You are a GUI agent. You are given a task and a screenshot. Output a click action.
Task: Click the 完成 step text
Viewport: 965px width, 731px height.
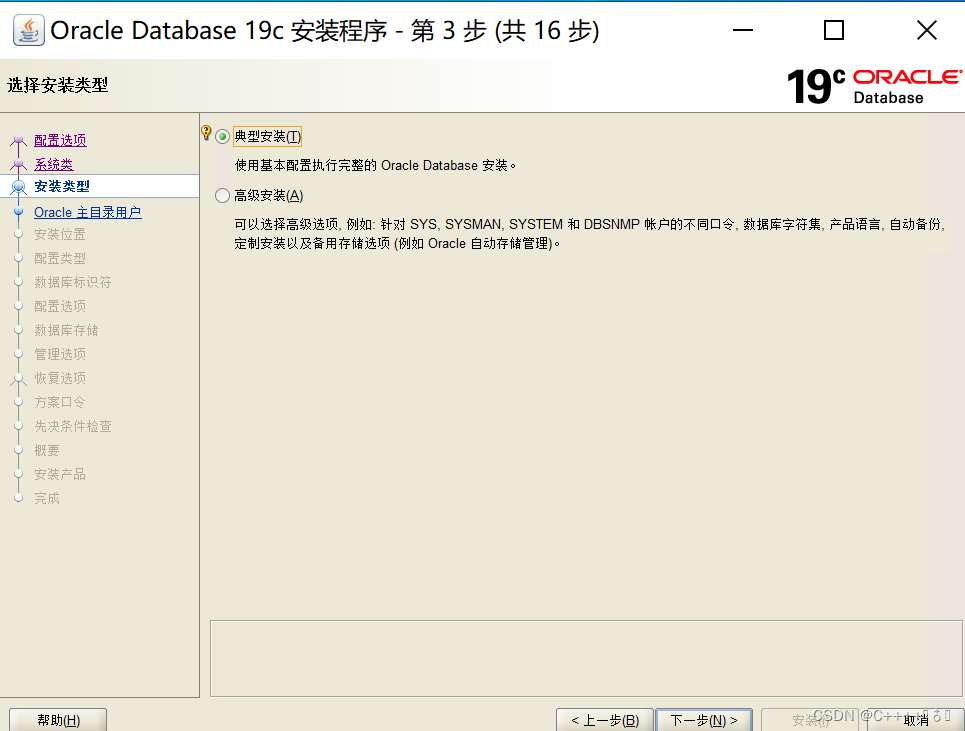point(47,498)
